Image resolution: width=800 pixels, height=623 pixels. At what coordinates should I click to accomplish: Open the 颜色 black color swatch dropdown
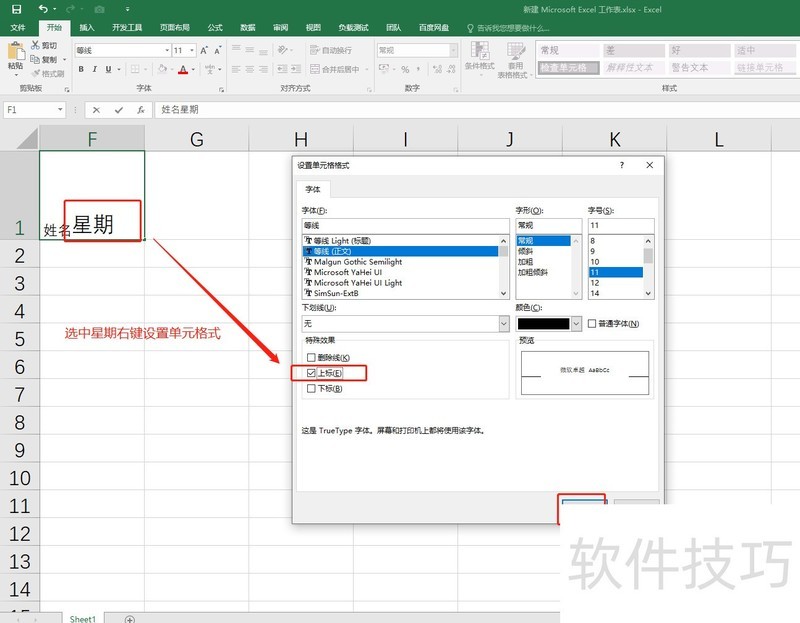coord(575,322)
